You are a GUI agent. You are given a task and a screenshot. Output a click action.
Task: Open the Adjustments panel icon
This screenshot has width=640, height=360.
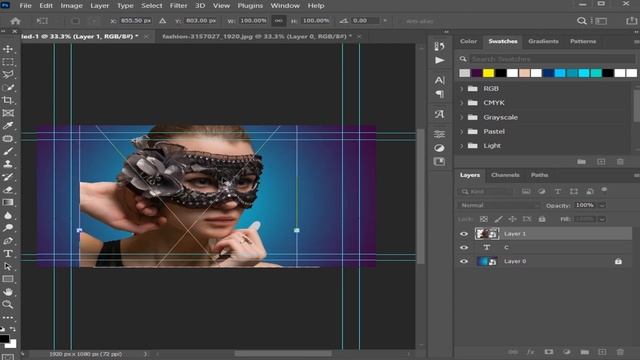click(x=440, y=148)
